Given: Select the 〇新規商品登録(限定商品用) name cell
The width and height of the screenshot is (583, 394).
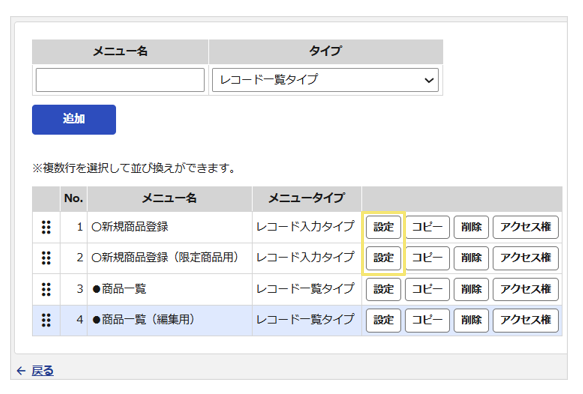Looking at the screenshot, I should coord(170,258).
